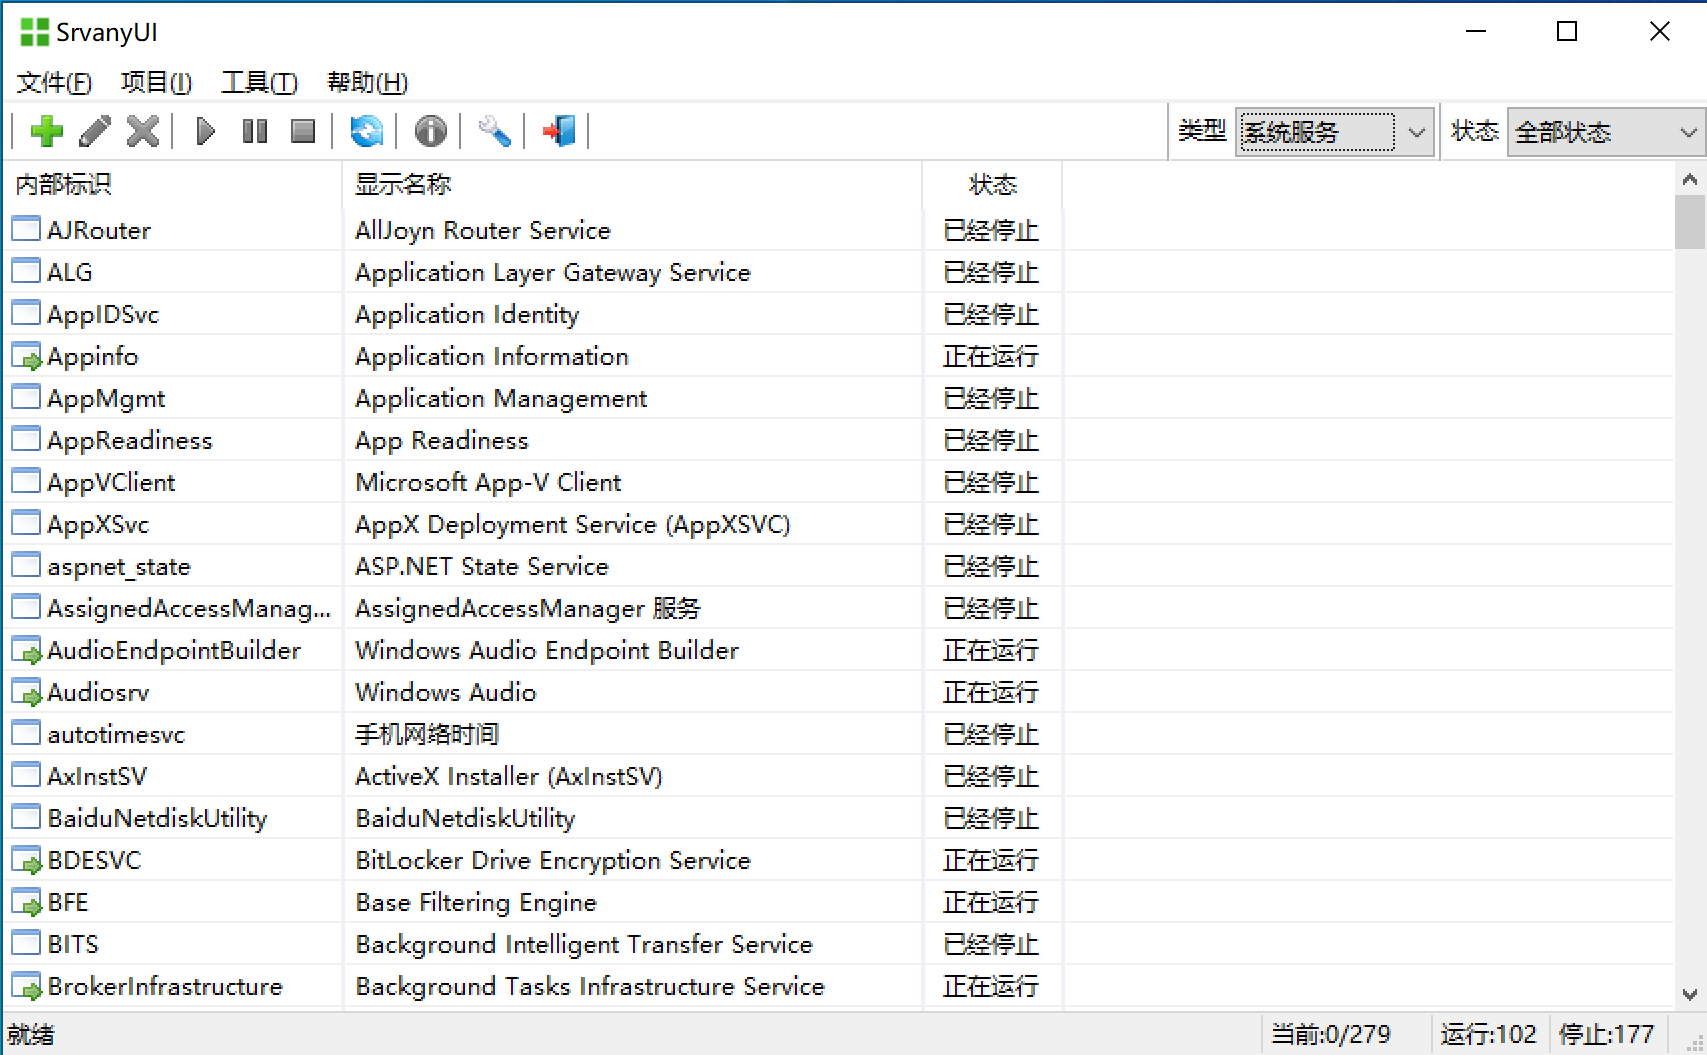Click scrollbar up arrow of service list
1707x1055 pixels.
click(x=1689, y=180)
